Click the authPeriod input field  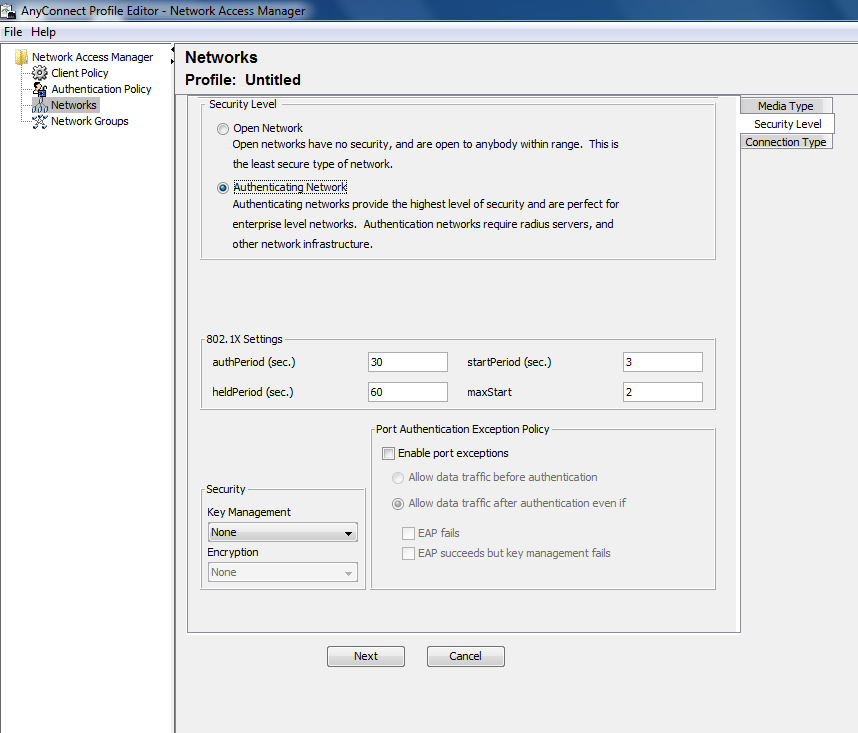(408, 362)
